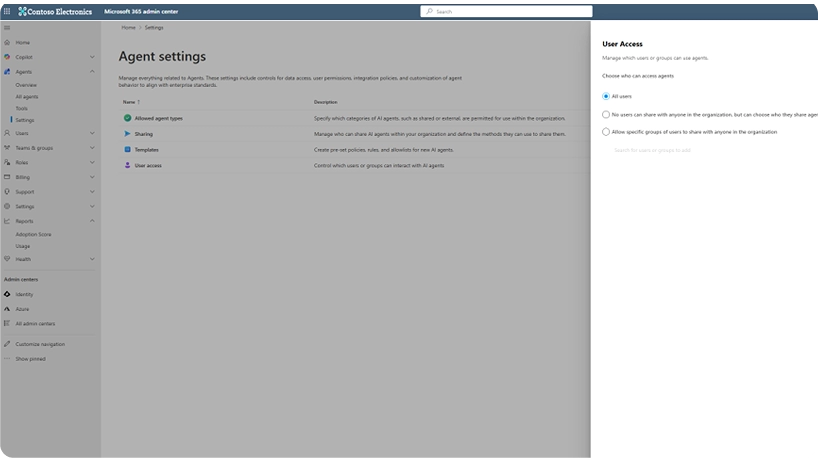Click the Reports chart icon
Viewport: 818px width, 458px height.
pos(7,221)
